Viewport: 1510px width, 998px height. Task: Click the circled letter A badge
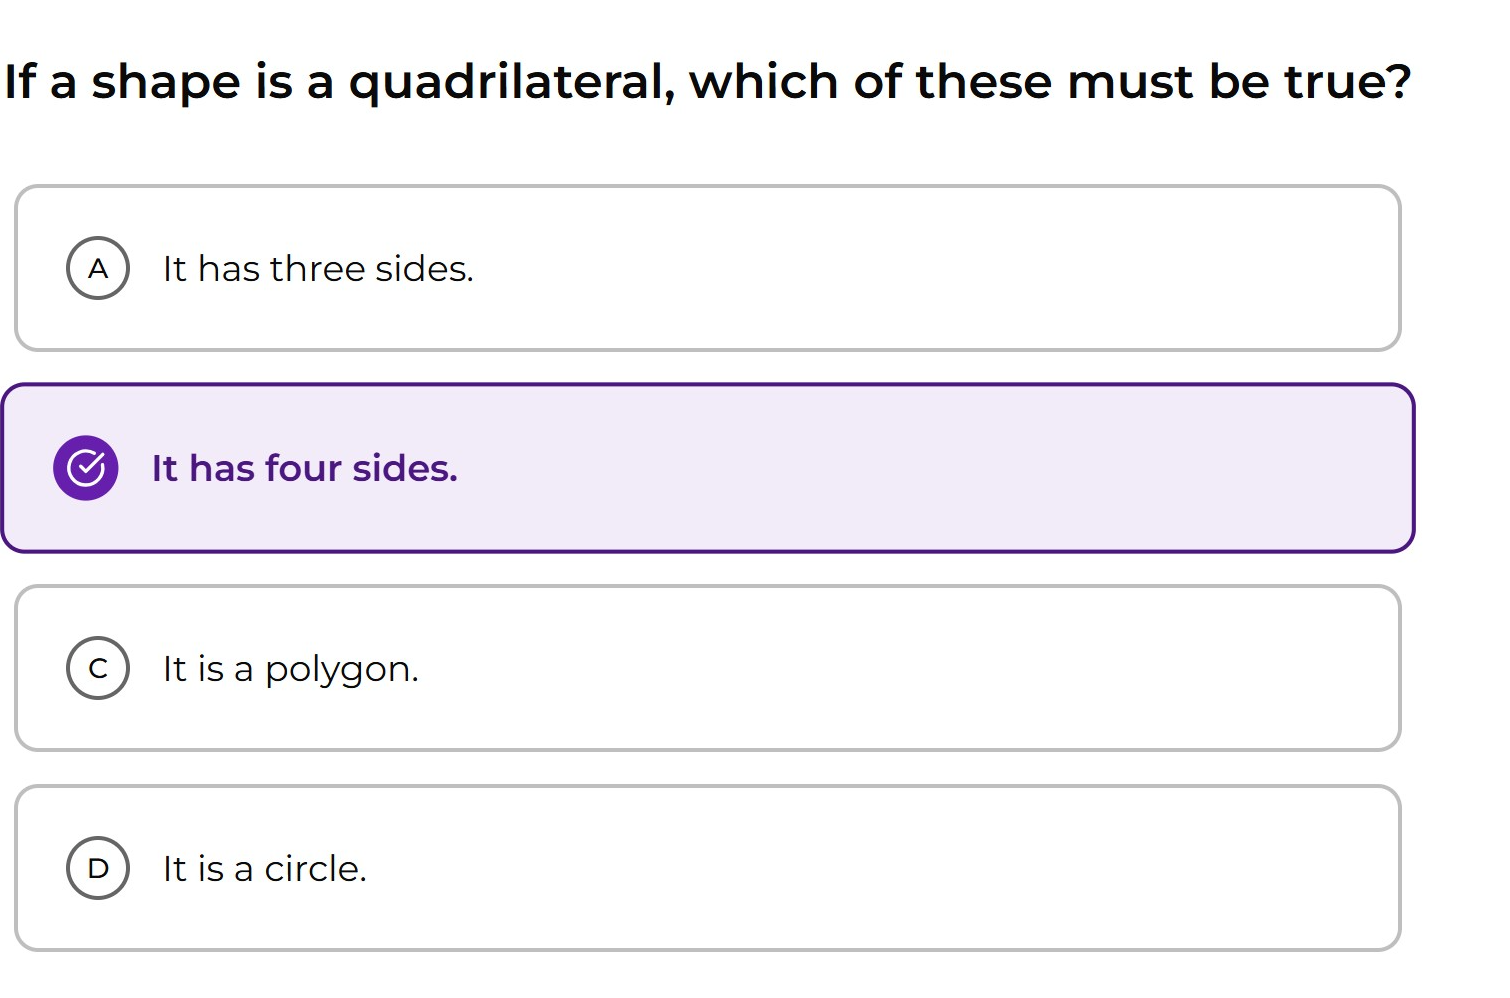97,268
